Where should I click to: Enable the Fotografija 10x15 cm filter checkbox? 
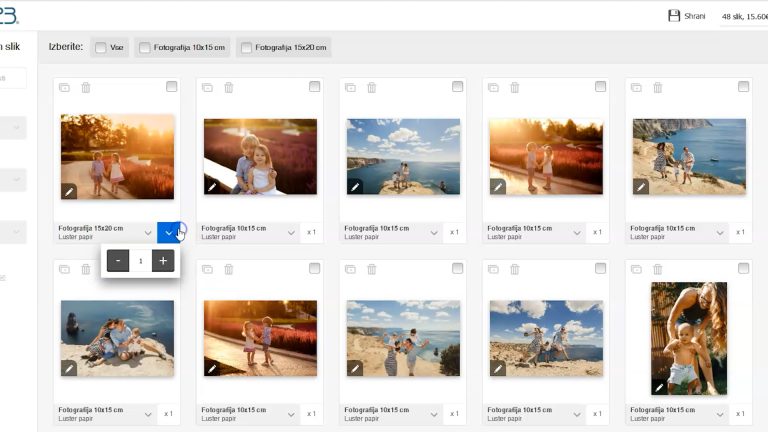tap(145, 47)
